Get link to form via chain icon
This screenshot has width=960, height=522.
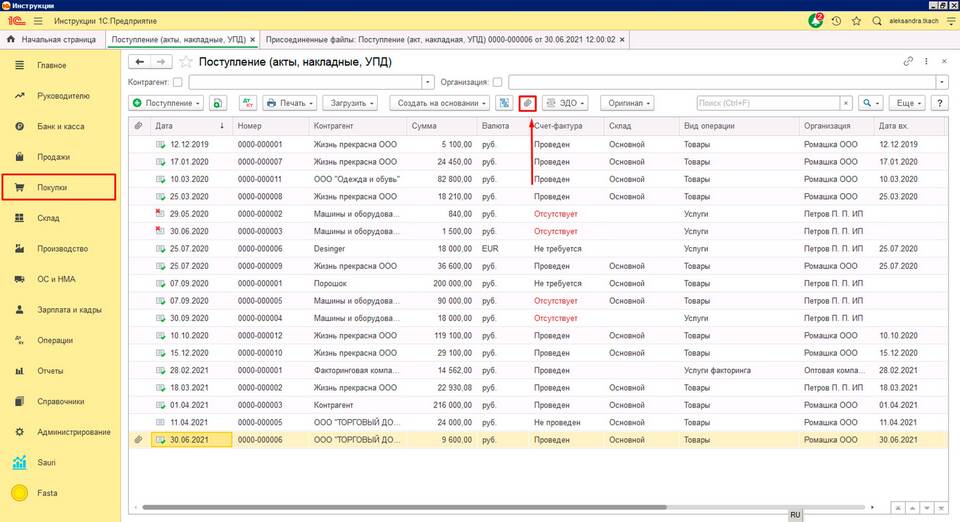(908, 62)
